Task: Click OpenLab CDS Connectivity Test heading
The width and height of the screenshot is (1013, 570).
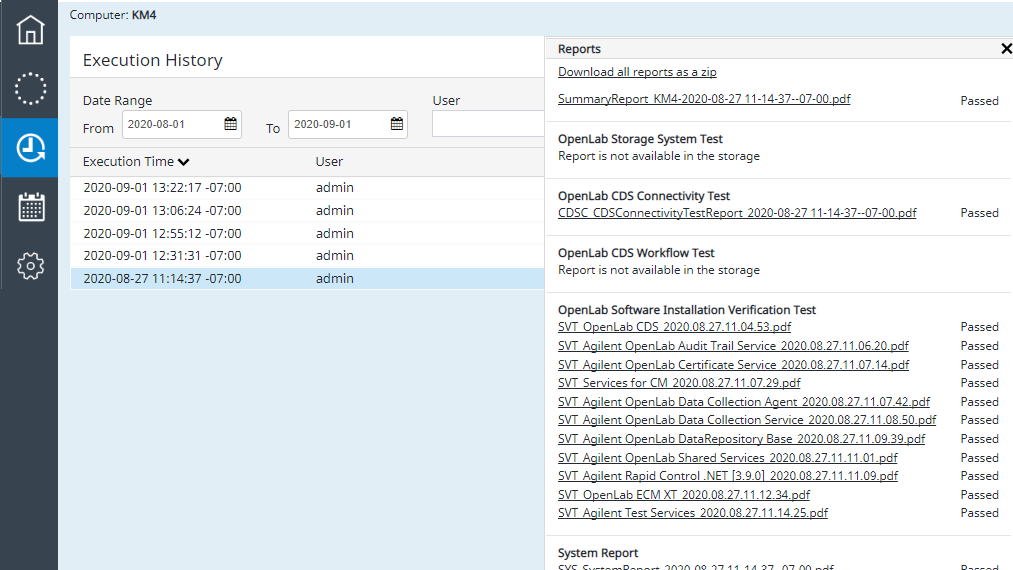Action: pos(644,196)
